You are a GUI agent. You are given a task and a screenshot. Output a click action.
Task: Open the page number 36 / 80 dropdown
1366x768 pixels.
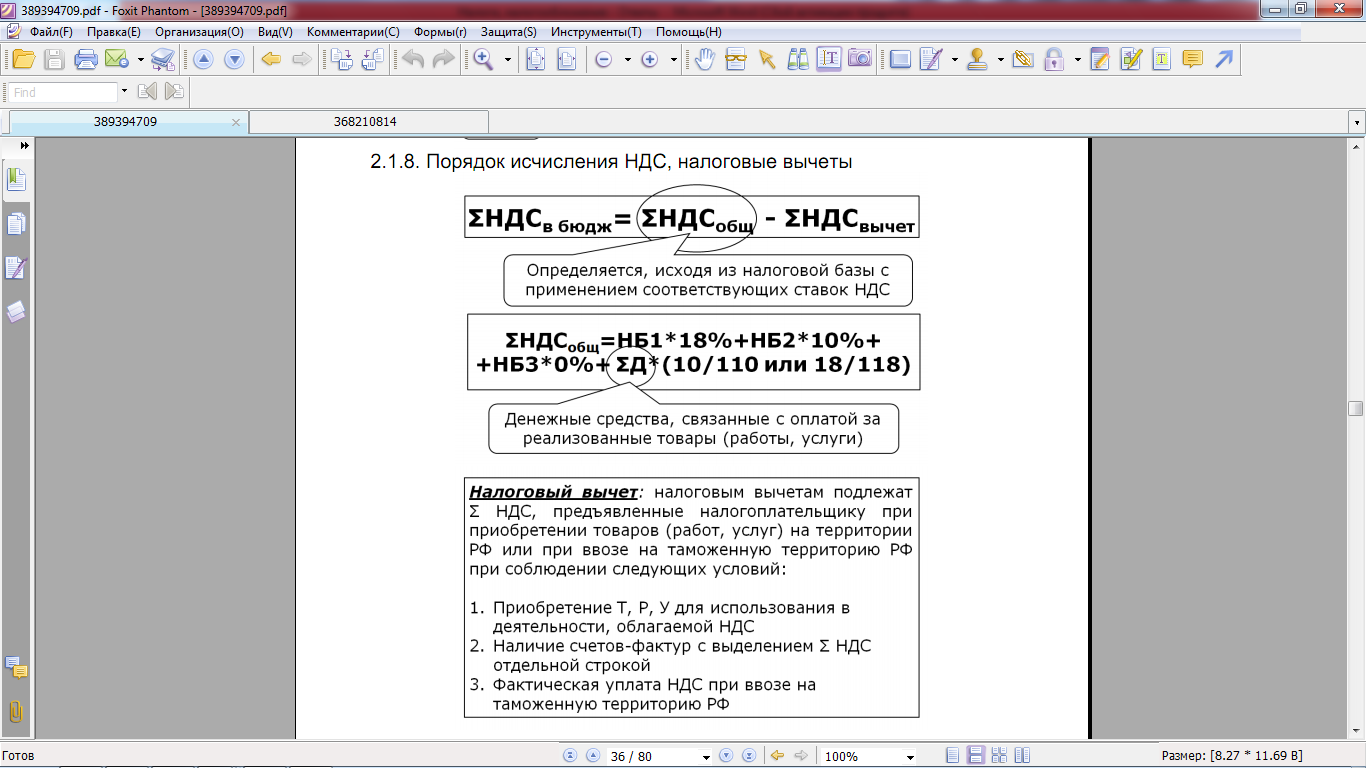pyautogui.click(x=706, y=756)
